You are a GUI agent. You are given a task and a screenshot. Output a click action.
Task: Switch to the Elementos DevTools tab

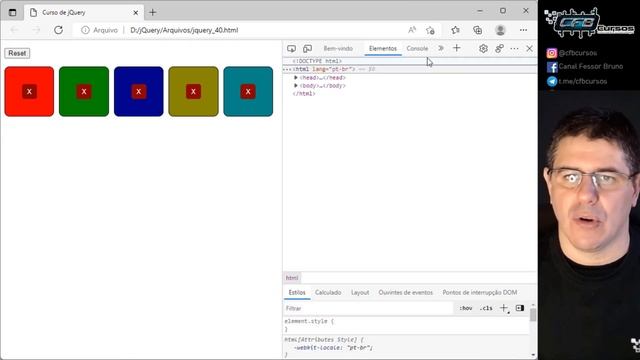point(383,49)
